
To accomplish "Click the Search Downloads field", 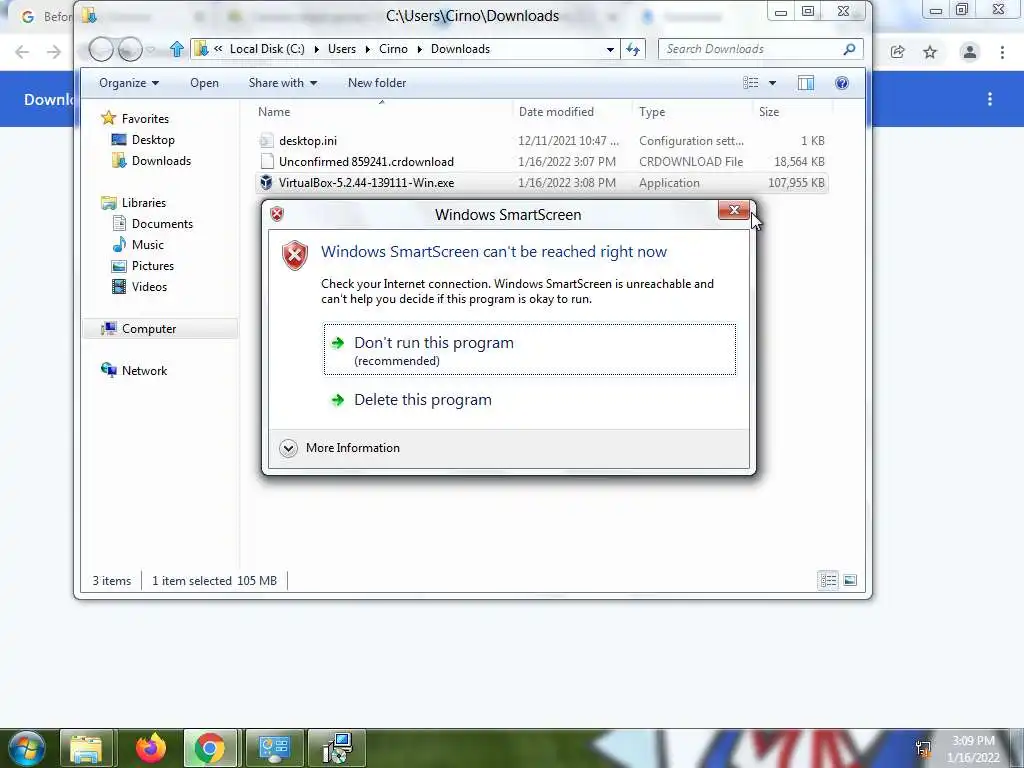I will point(751,49).
